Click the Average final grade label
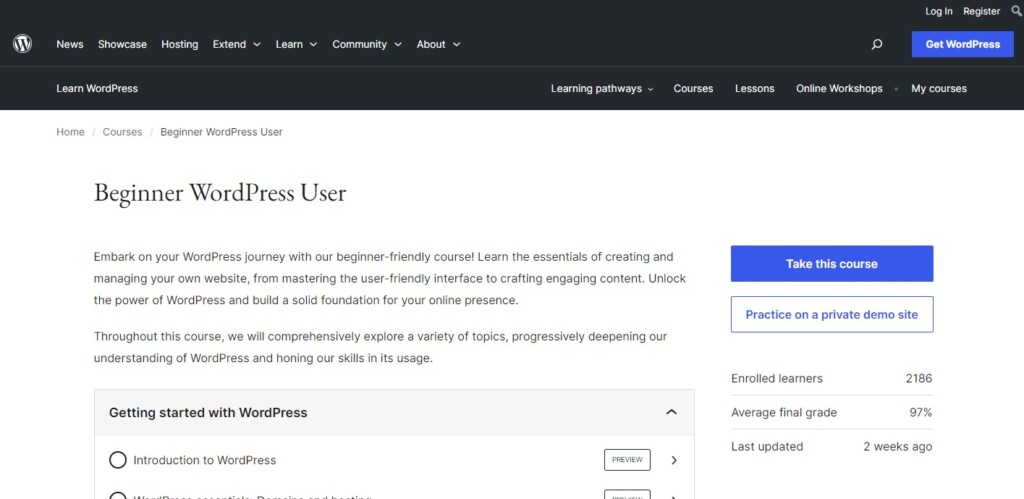The image size is (1024, 499). [784, 413]
